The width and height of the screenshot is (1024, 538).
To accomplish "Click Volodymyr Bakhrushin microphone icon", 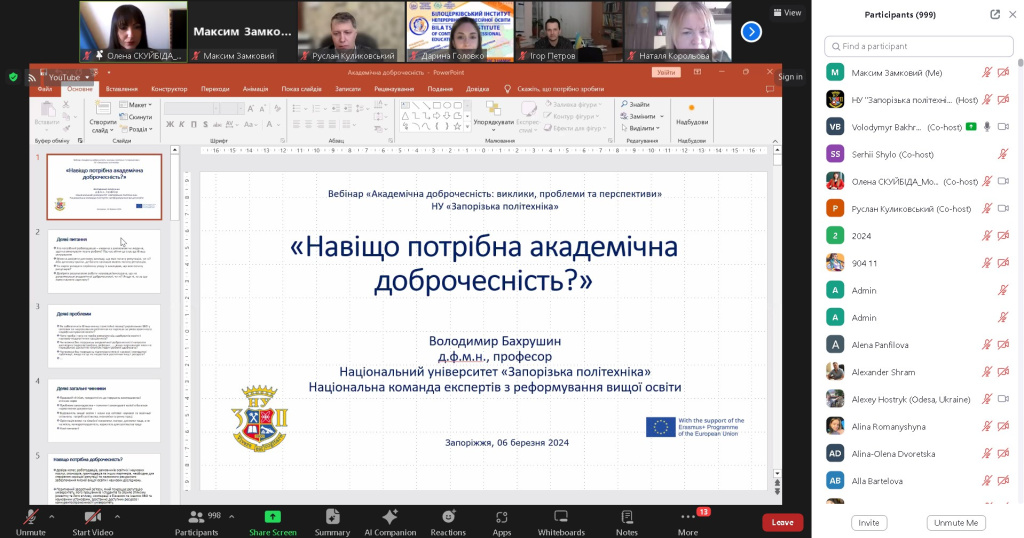I will 987,127.
